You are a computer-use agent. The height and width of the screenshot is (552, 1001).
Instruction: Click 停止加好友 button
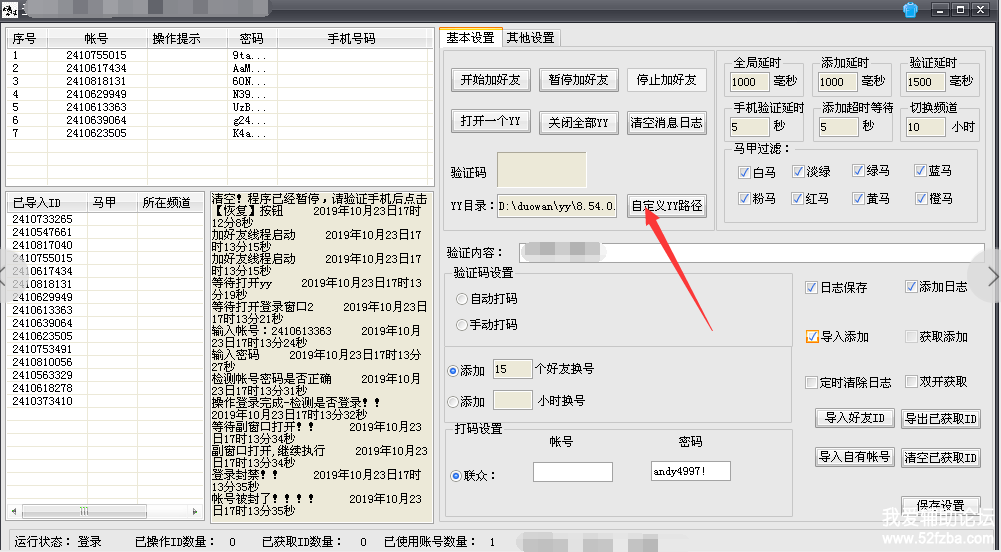(x=666, y=80)
